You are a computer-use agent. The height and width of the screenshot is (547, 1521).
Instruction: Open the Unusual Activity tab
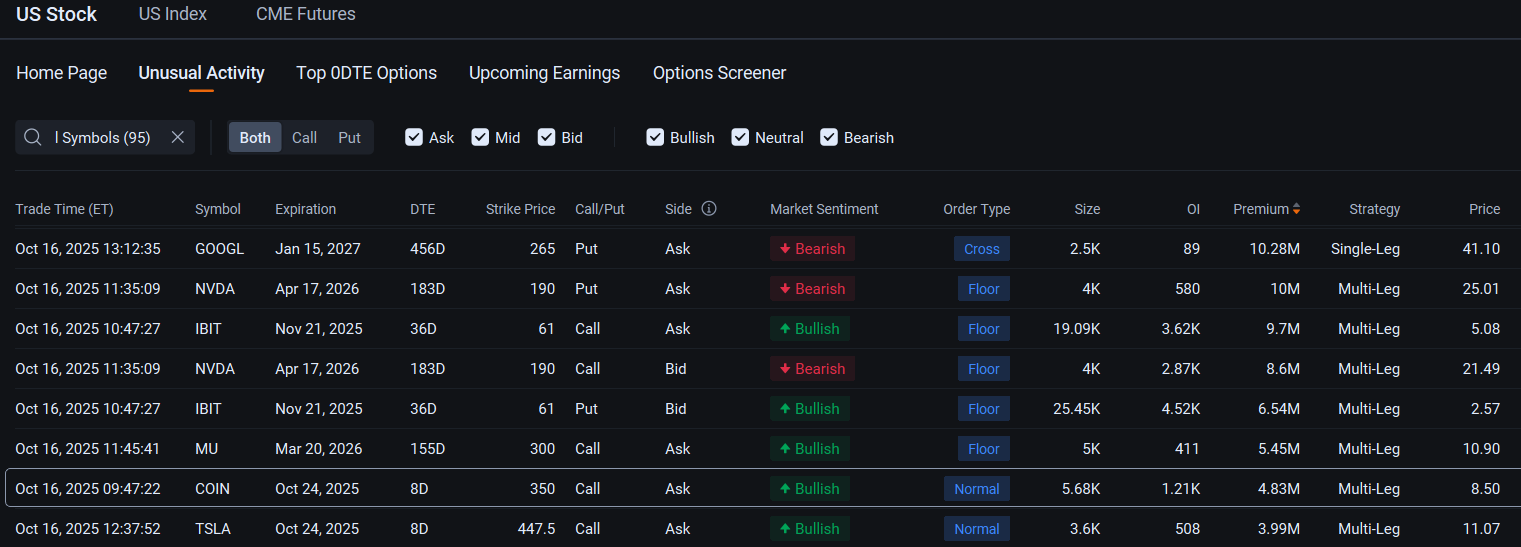point(202,73)
